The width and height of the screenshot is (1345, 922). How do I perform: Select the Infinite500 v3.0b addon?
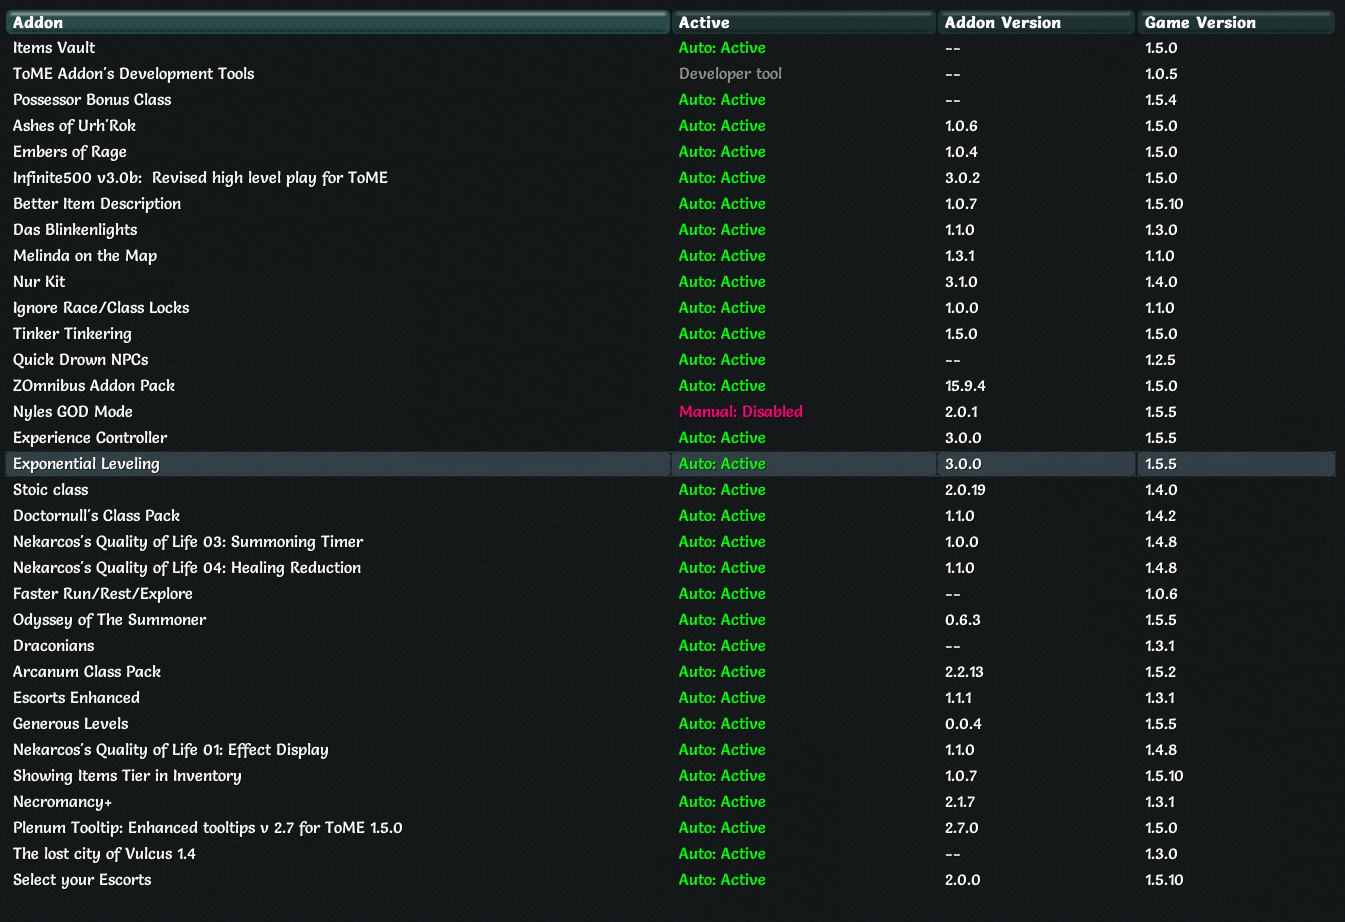pos(200,178)
